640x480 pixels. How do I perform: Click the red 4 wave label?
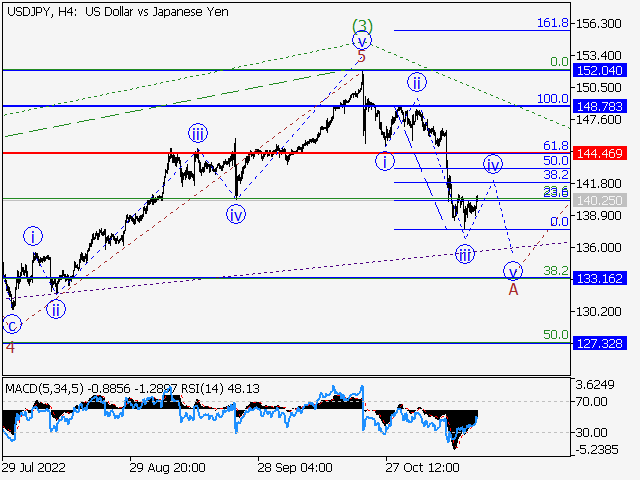point(10,347)
